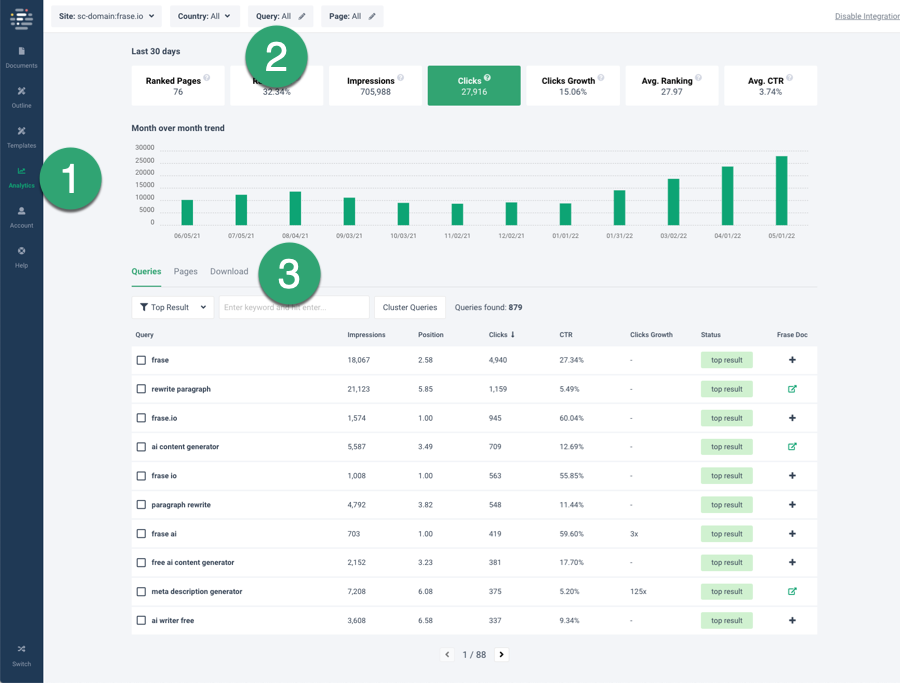Select the rewrite paragraph checkbox

tap(141, 389)
